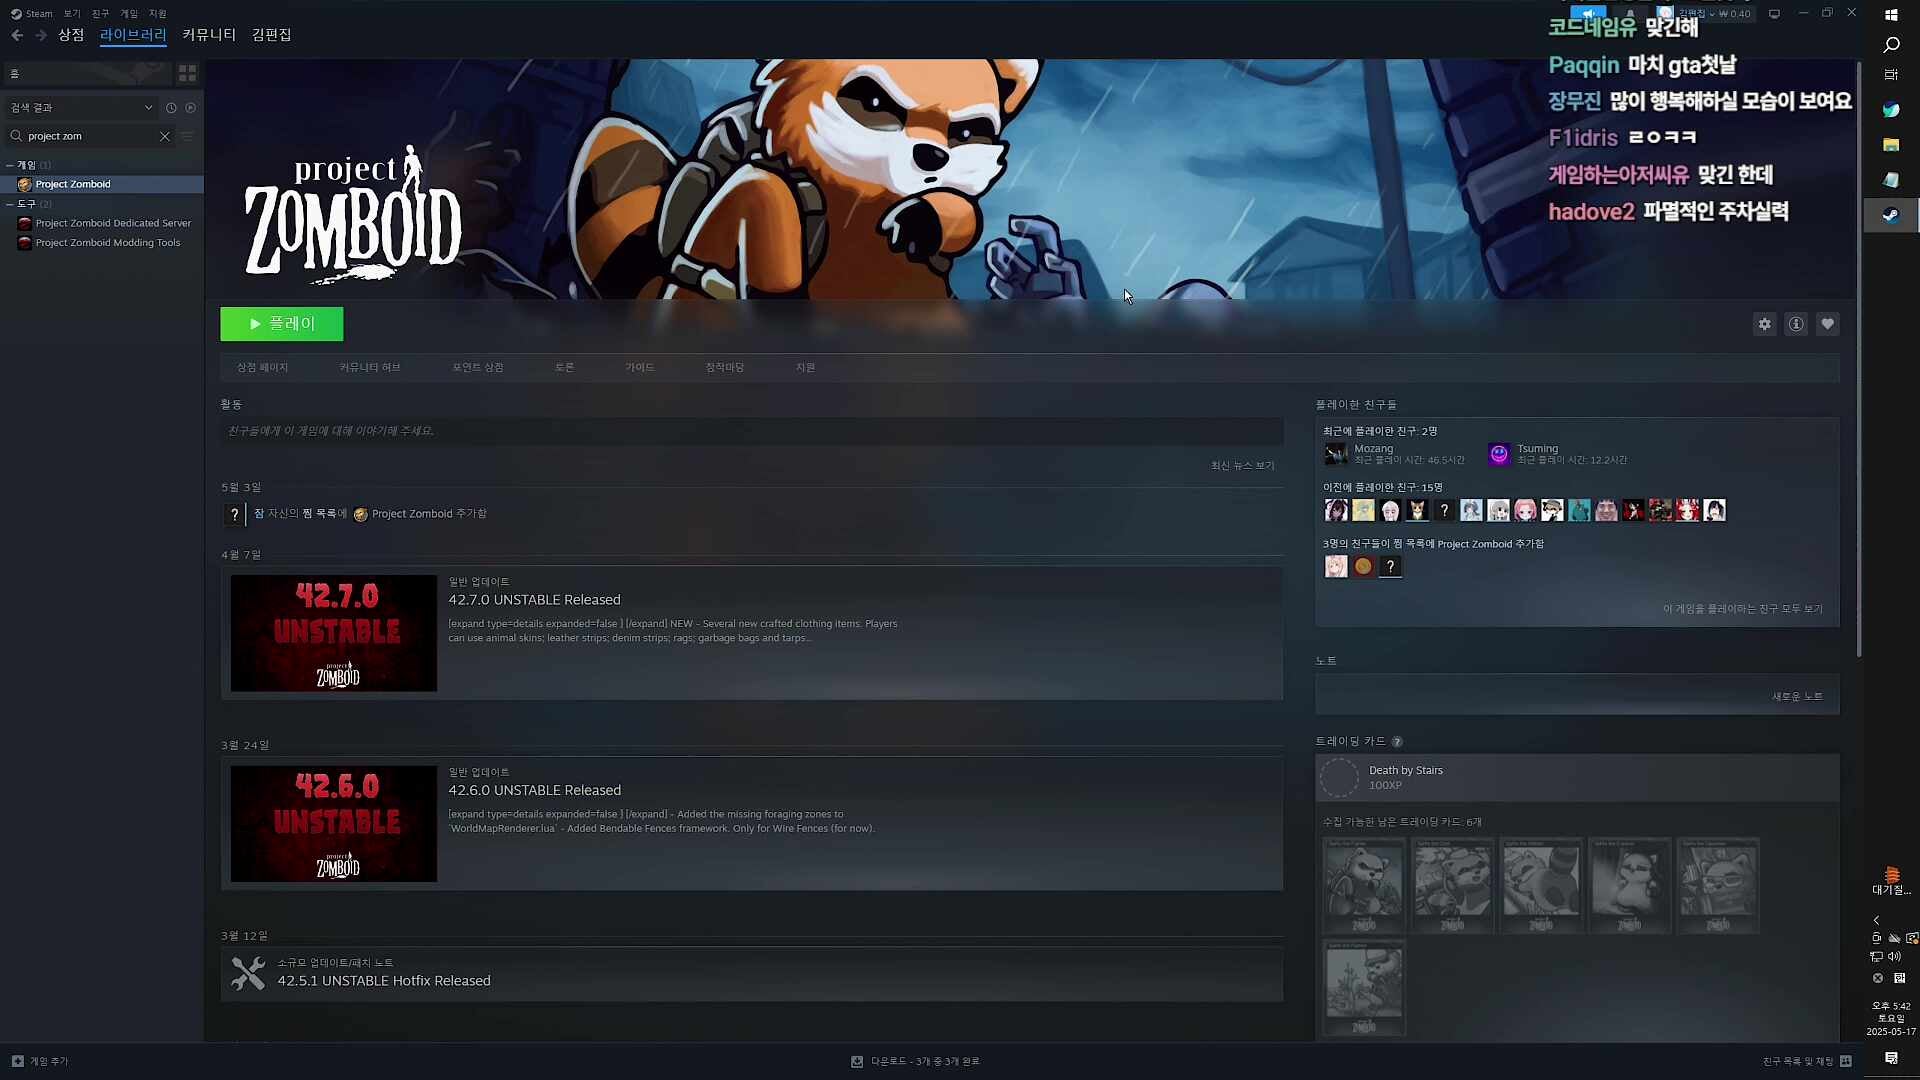Open the 토론 discussions link
The image size is (1920, 1080).
tap(564, 368)
